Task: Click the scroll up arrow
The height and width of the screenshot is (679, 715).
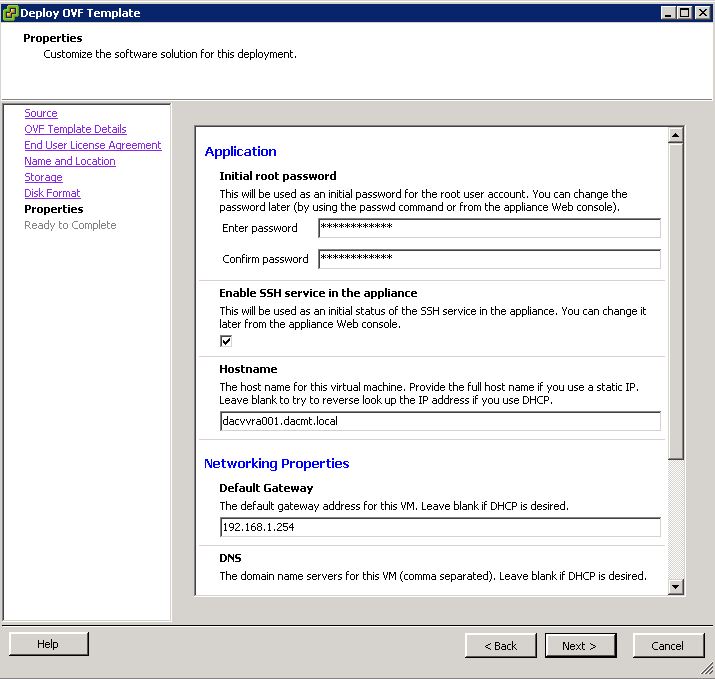Action: pos(675,135)
